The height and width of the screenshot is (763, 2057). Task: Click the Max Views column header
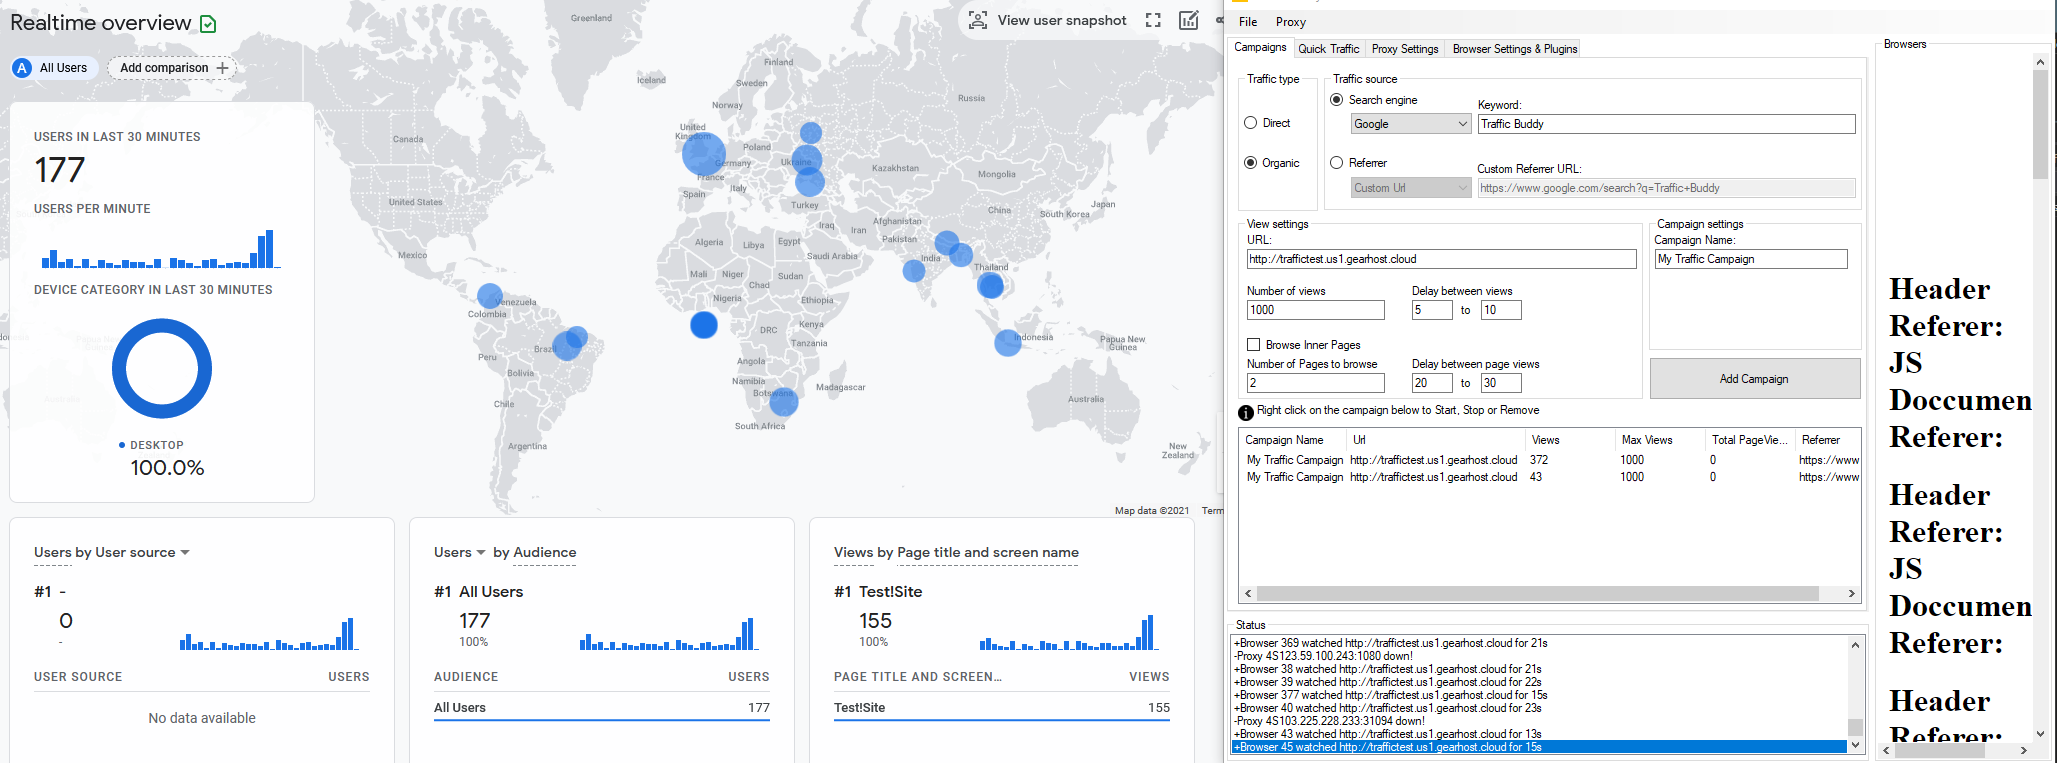point(1658,440)
